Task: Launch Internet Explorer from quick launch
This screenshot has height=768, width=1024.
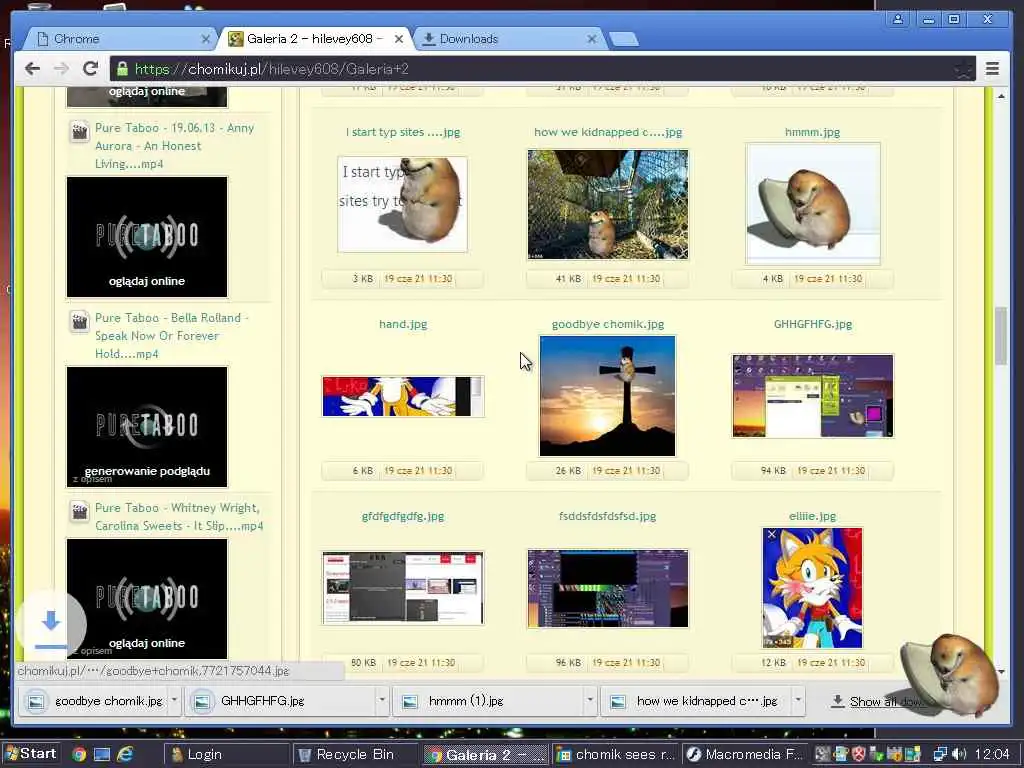Action: (x=125, y=754)
